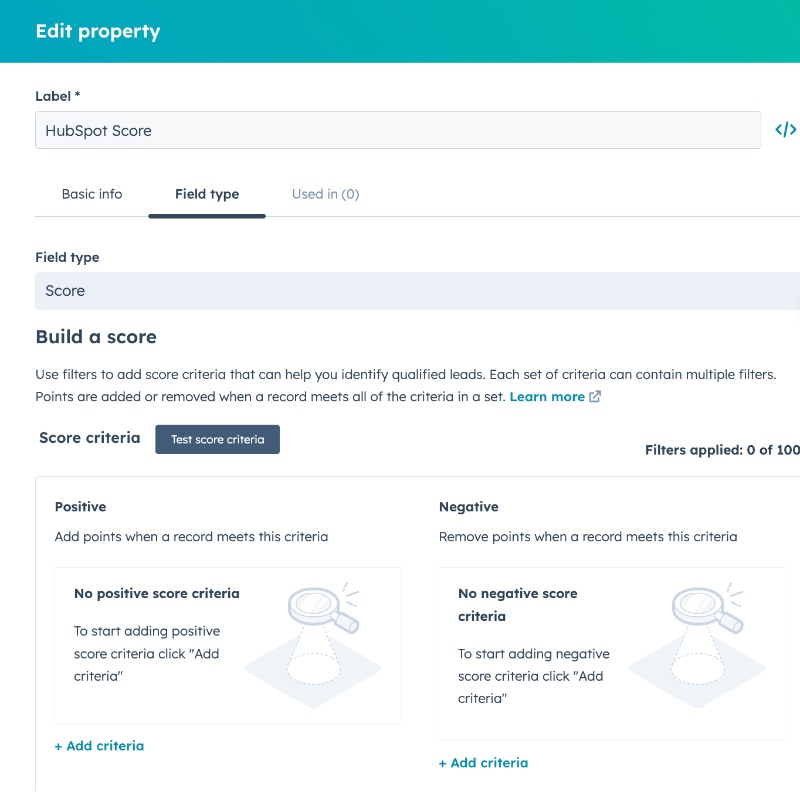Image resolution: width=800 pixels, height=792 pixels.
Task: Click the Edit property header title
Action: coord(98,31)
